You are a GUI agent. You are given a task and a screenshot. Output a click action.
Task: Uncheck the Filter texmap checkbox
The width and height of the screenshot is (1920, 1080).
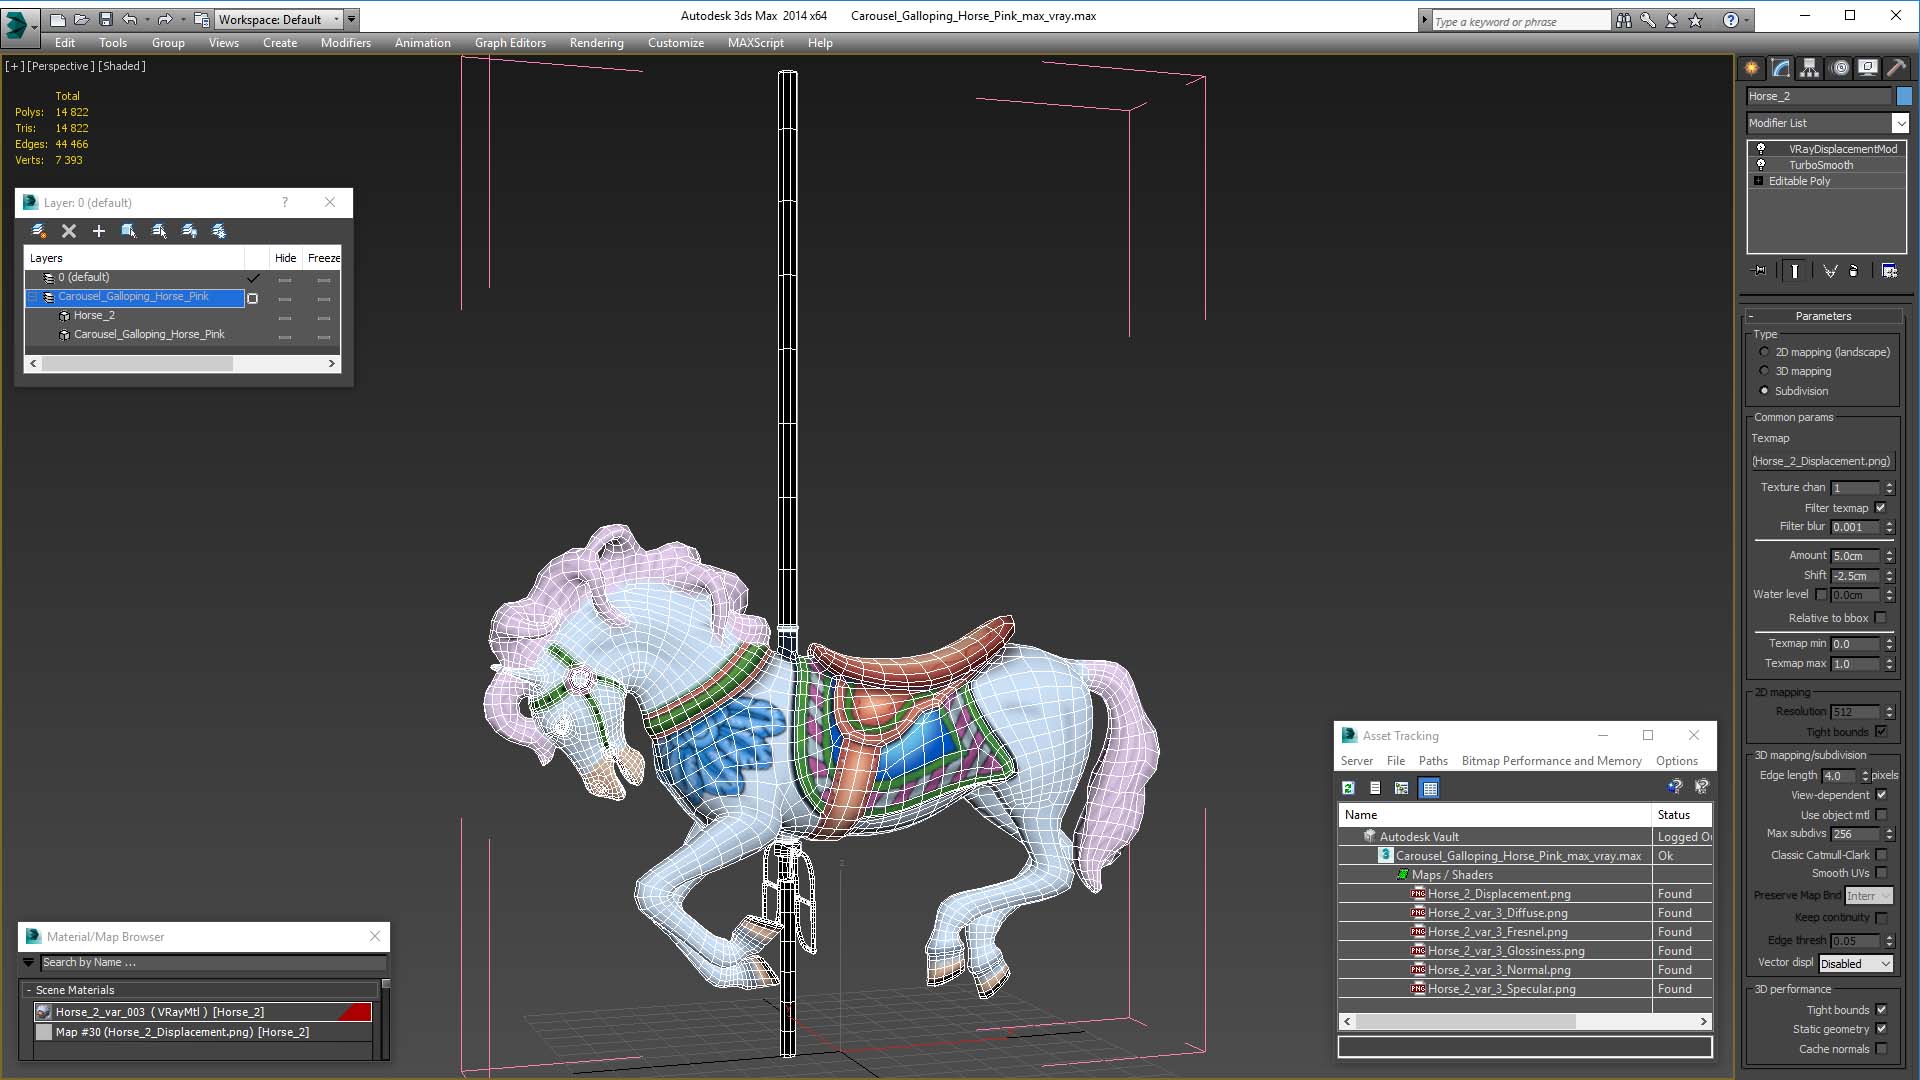coord(1880,508)
